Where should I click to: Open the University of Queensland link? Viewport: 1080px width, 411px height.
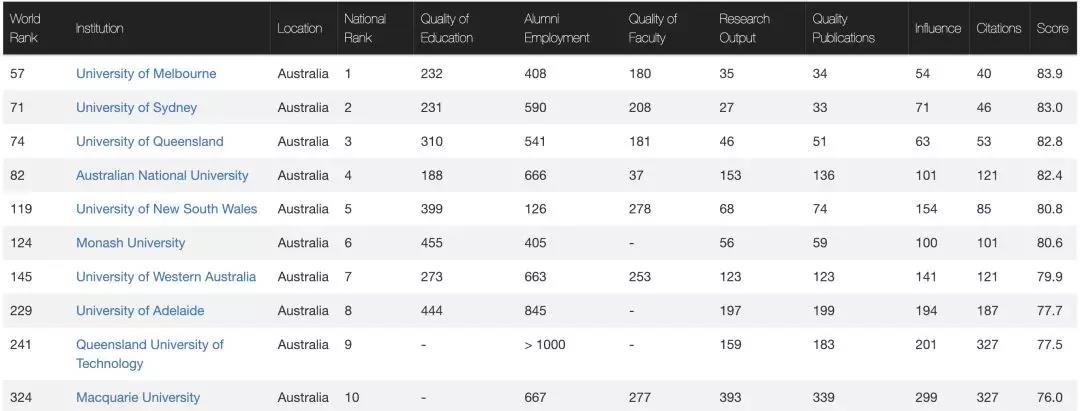[149, 141]
